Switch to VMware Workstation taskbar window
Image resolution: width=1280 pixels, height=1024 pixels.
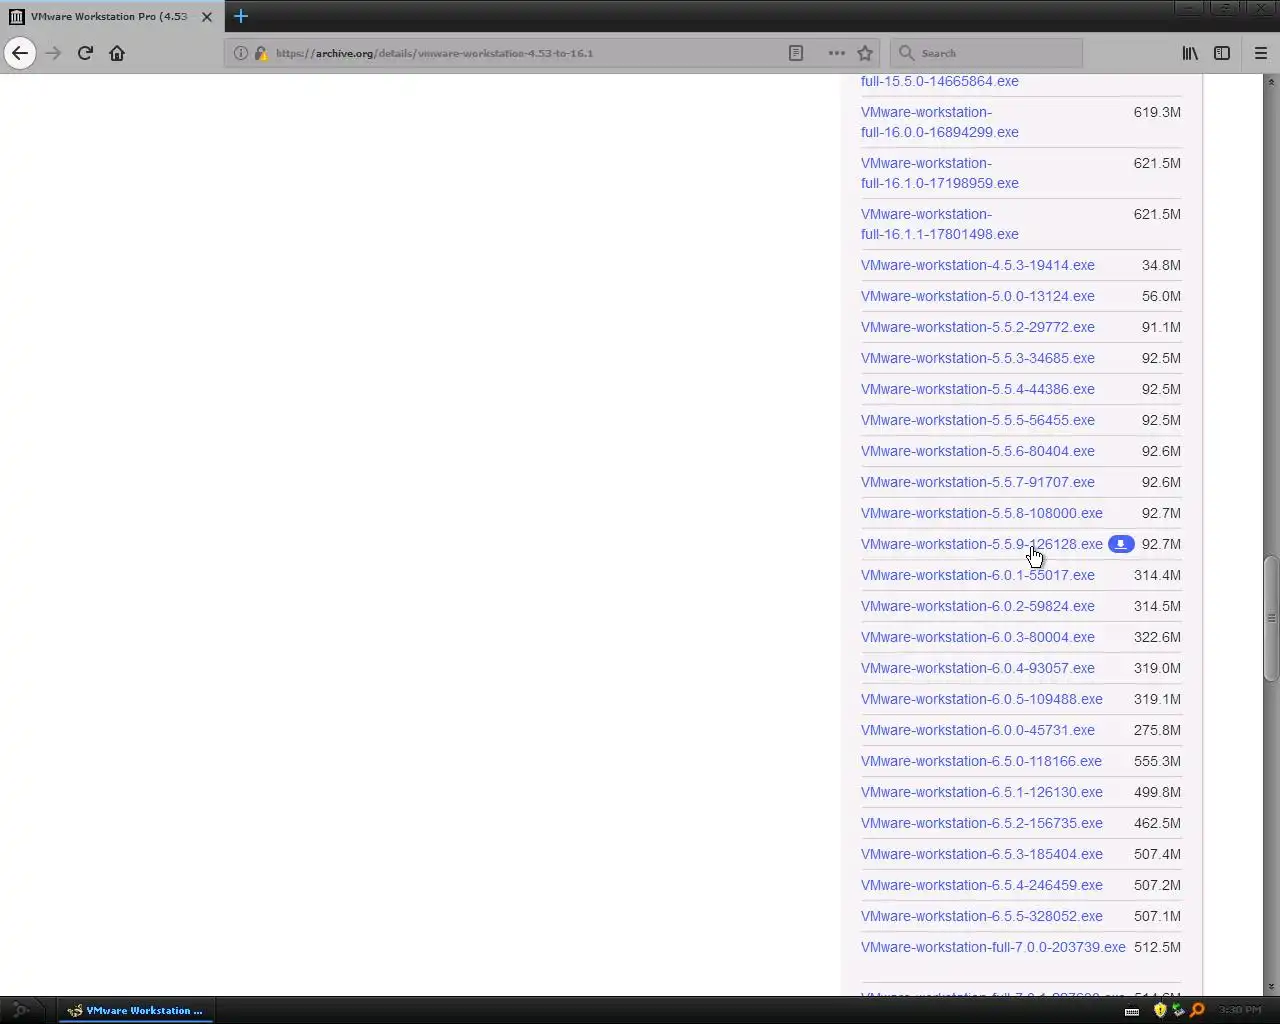[x=134, y=1010]
